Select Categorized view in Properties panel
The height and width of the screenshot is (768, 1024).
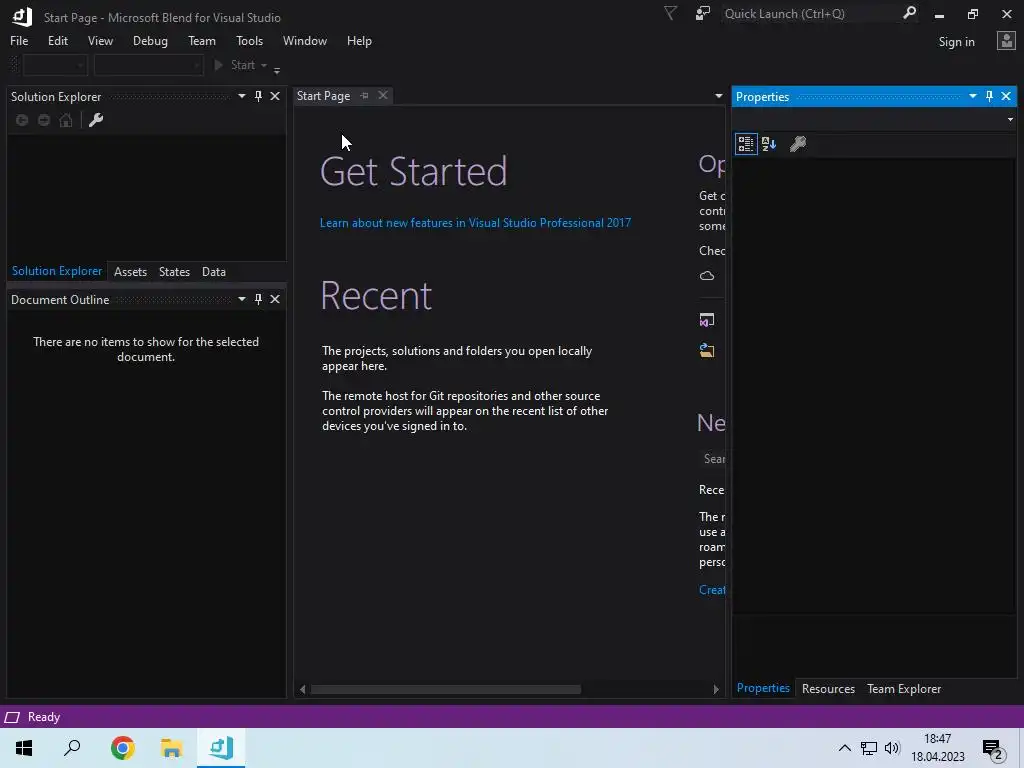click(746, 144)
